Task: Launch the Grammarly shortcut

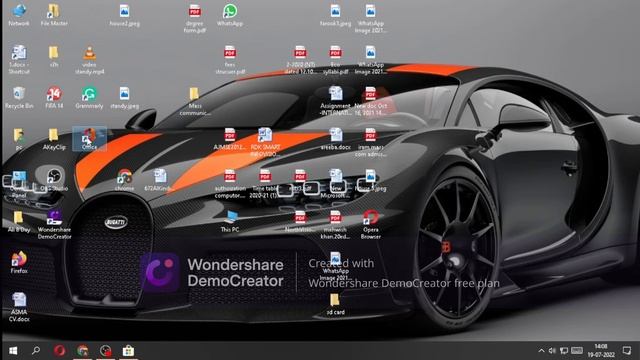Action: pos(89,98)
